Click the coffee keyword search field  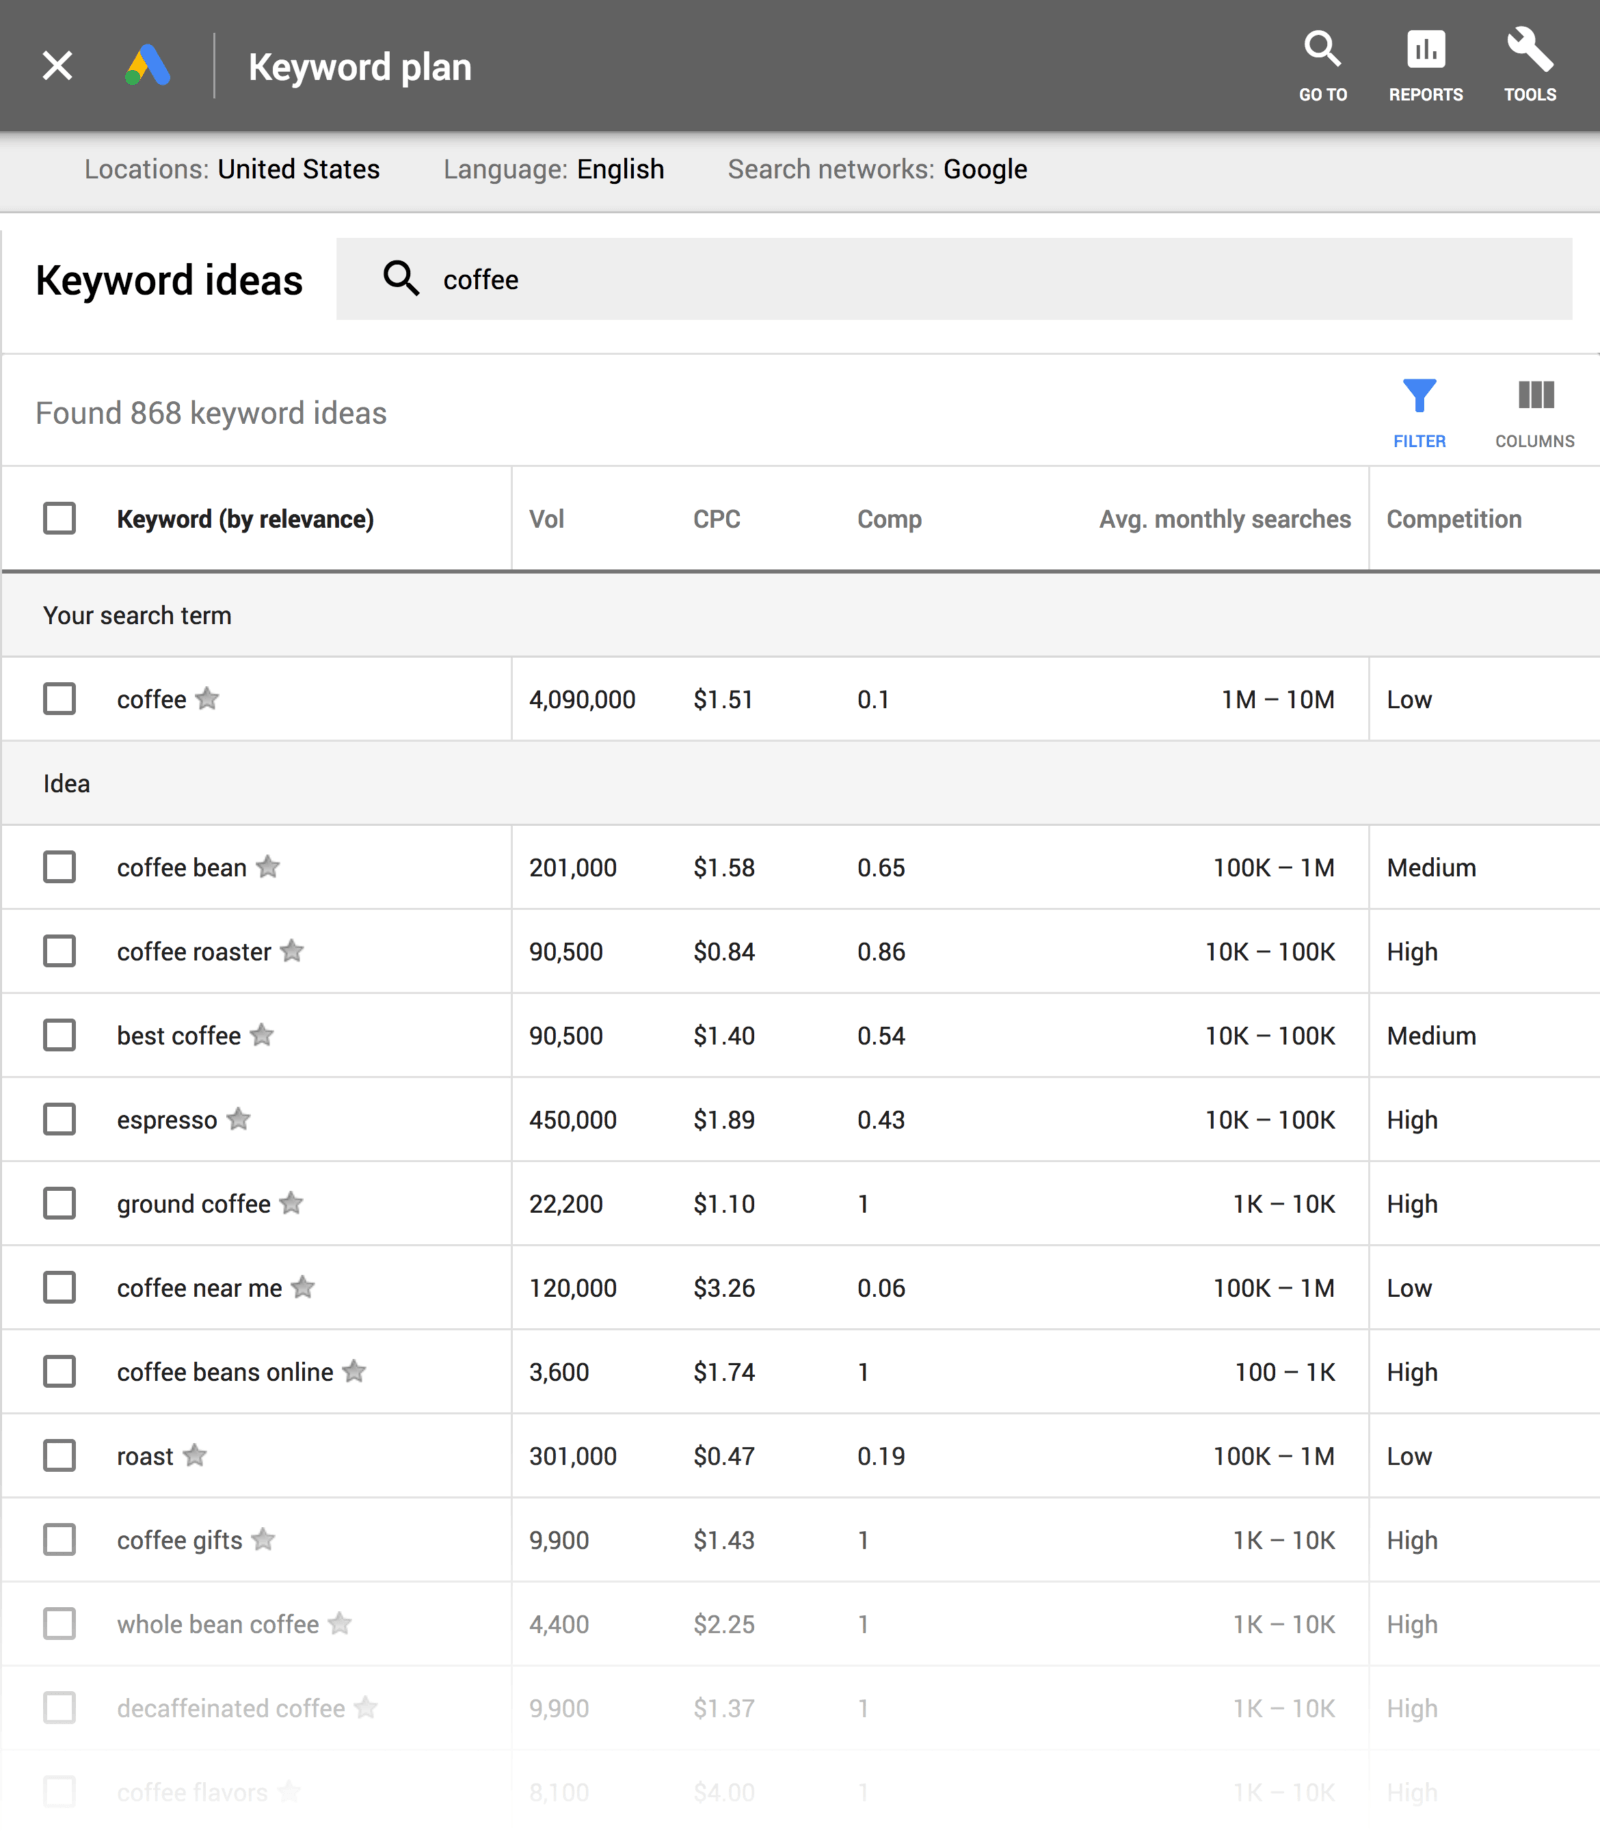click(x=954, y=279)
